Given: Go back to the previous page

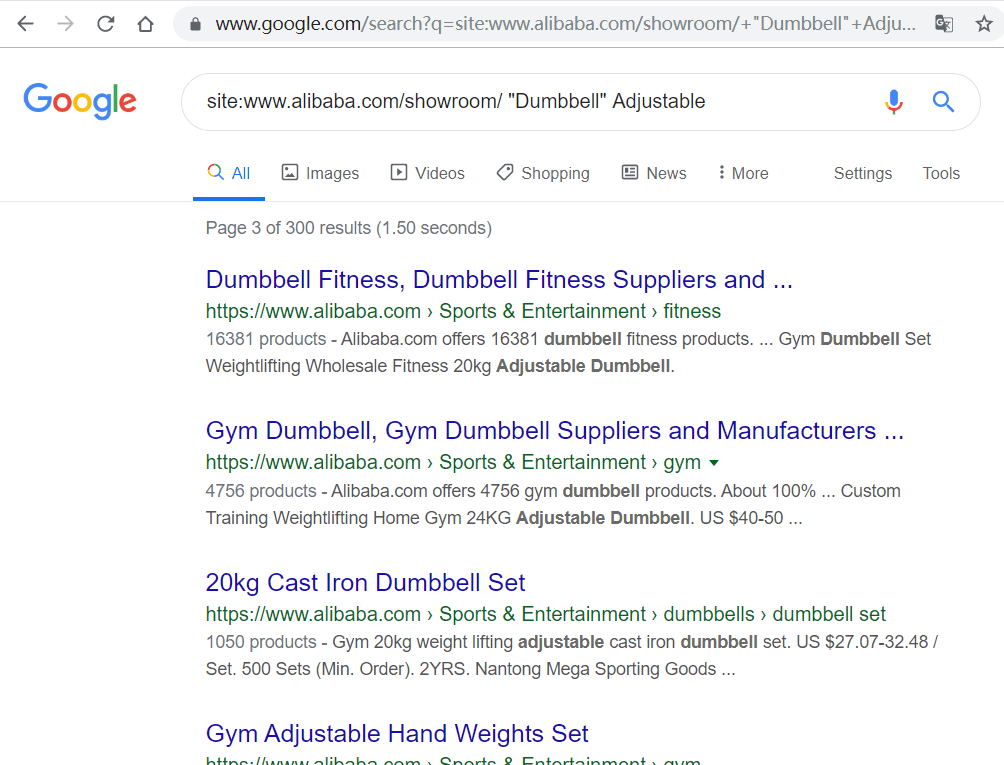Looking at the screenshot, I should coord(25,24).
